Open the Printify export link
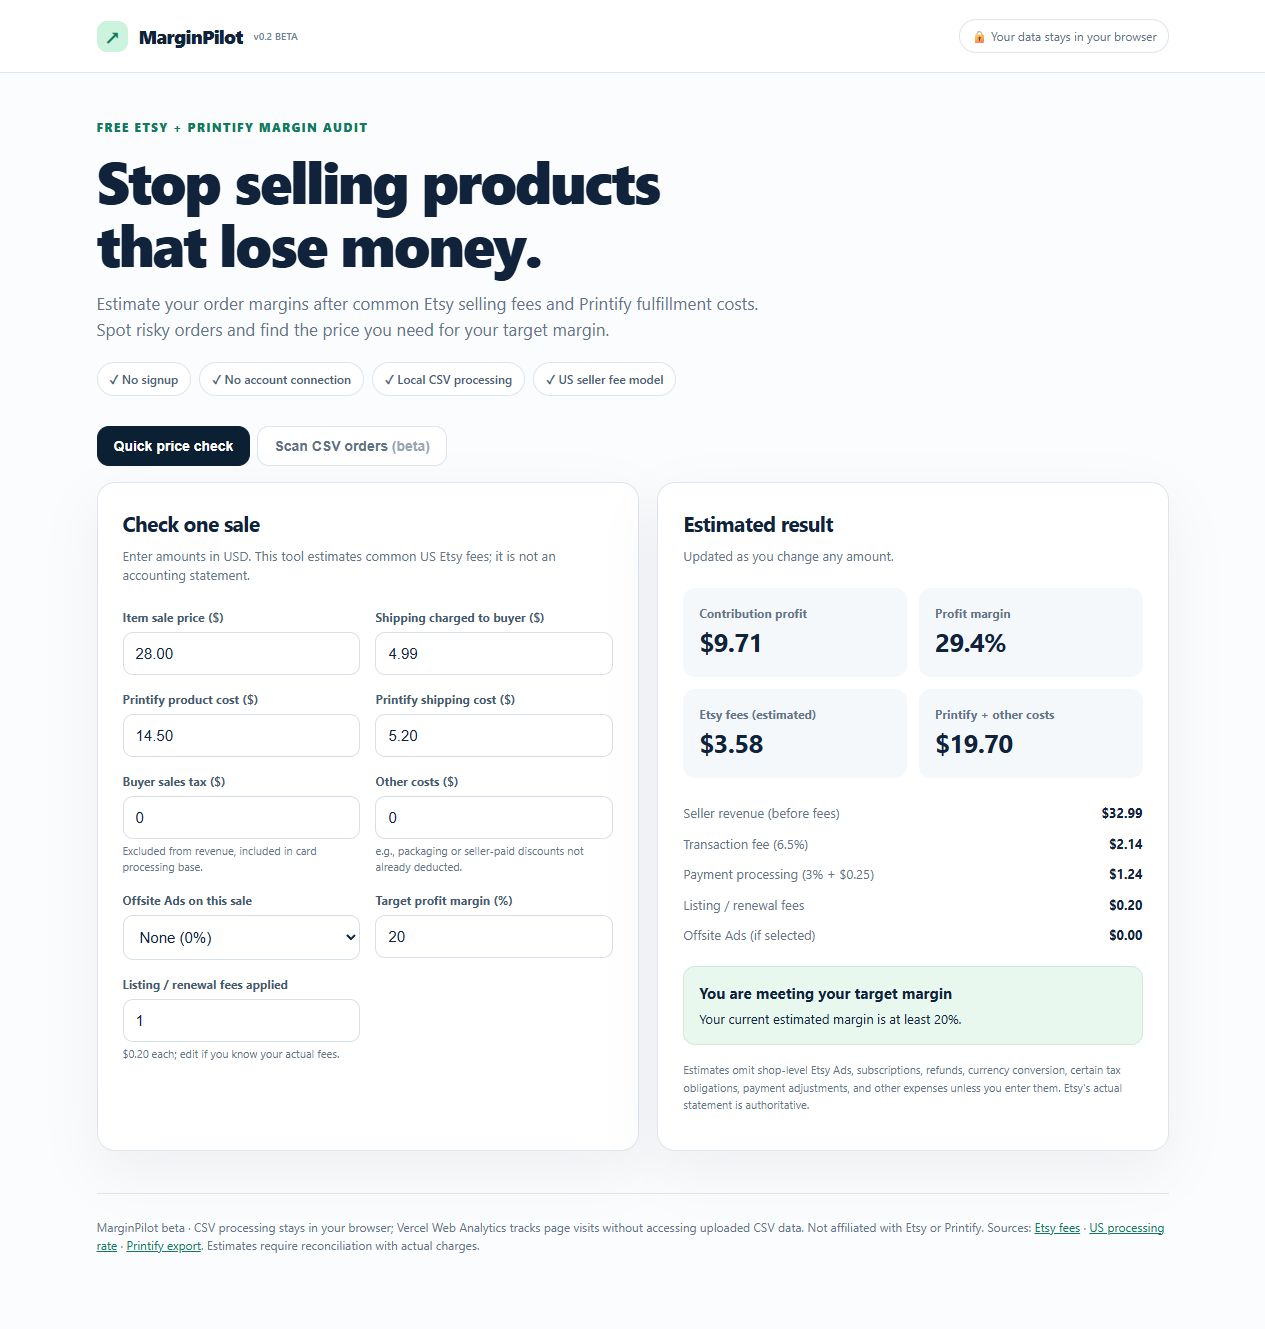The height and width of the screenshot is (1329, 1265). (x=164, y=1246)
